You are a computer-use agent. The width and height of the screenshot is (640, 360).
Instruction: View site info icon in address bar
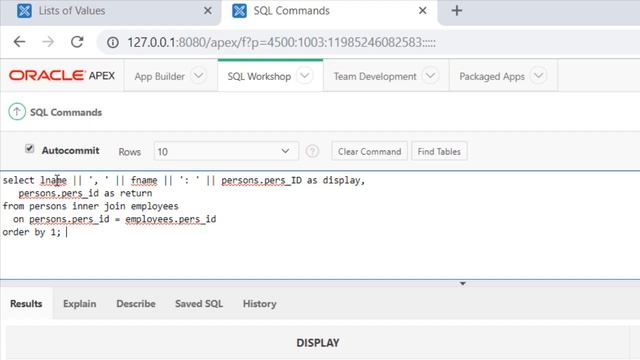[113, 42]
